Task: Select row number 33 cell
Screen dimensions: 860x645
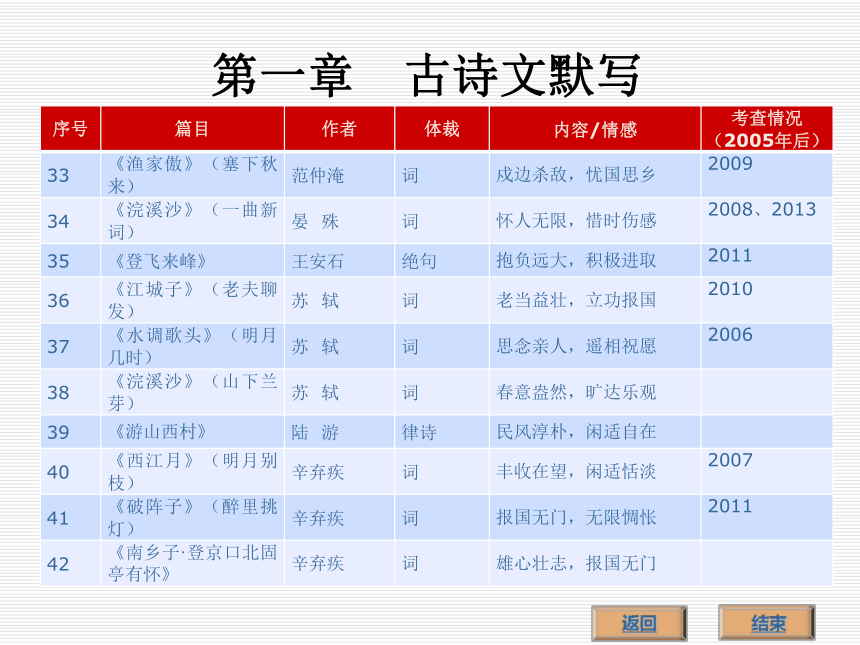Action: tap(71, 175)
